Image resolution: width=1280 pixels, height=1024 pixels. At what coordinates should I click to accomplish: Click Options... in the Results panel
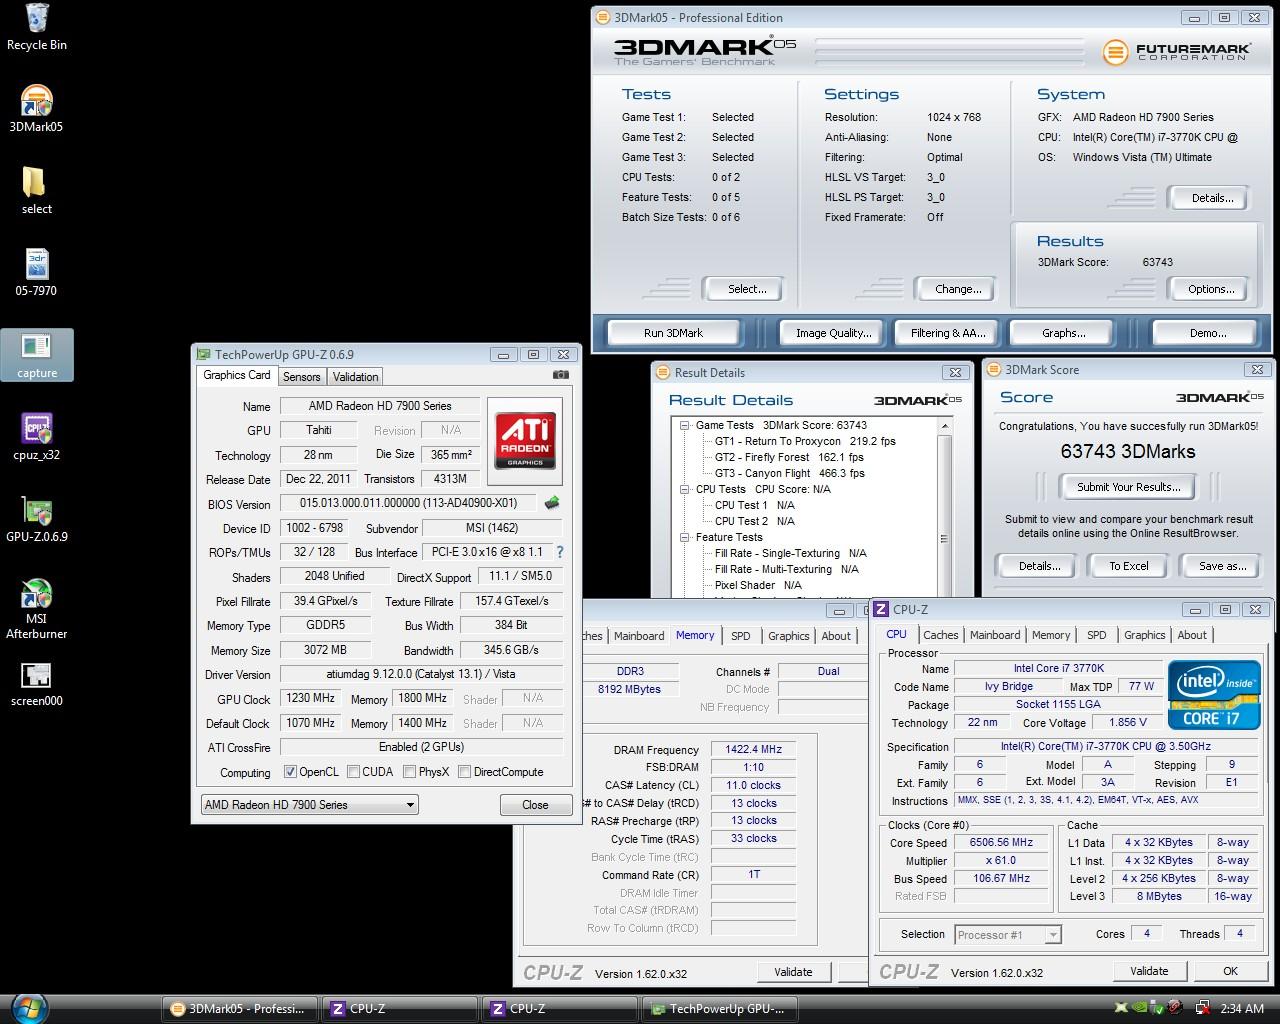(1211, 289)
